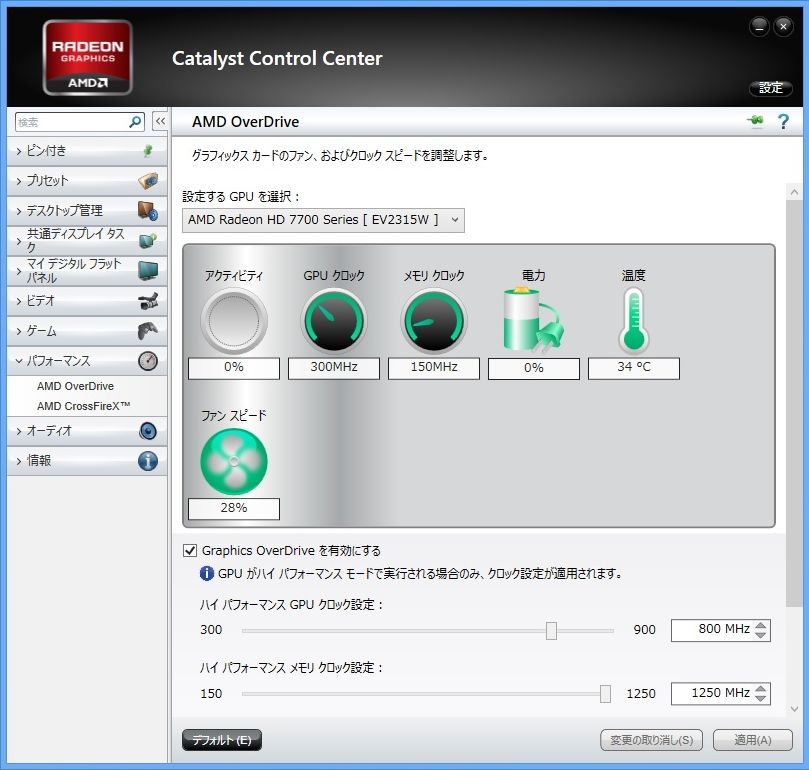The height and width of the screenshot is (770, 809).
Task: Click the 電力 battery power icon
Action: [533, 319]
